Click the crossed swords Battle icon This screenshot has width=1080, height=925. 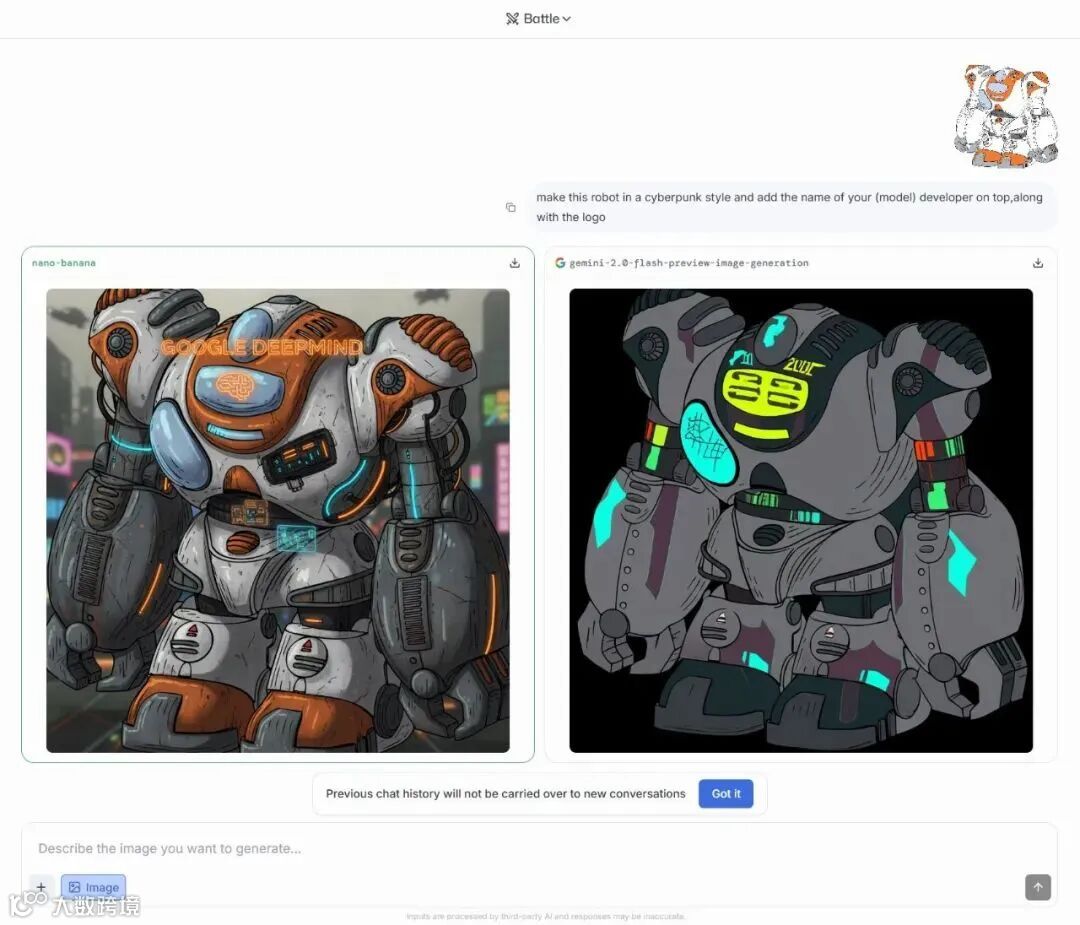coord(512,19)
